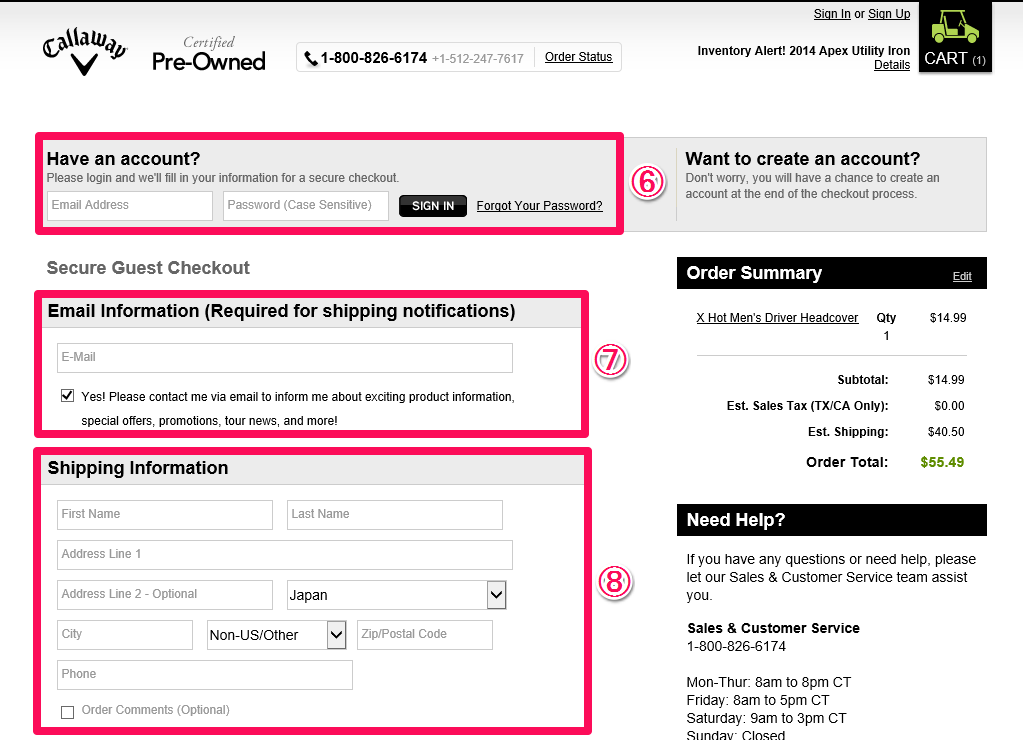Edit the Order Summary
Viewport: 1023px width, 740px height.
962,276
